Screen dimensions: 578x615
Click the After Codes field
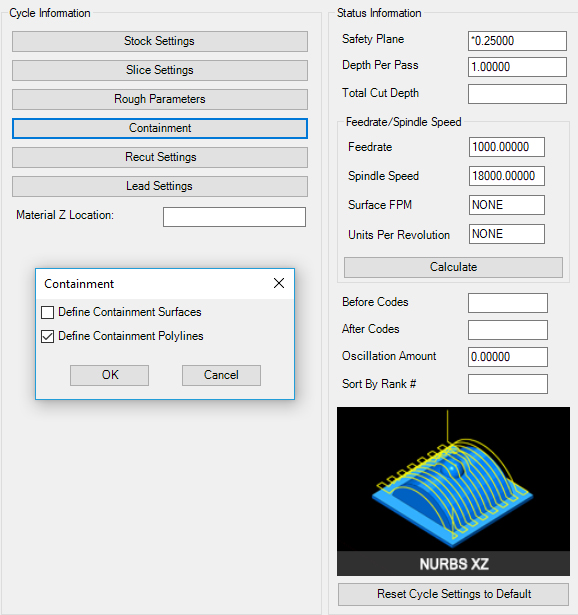(508, 330)
